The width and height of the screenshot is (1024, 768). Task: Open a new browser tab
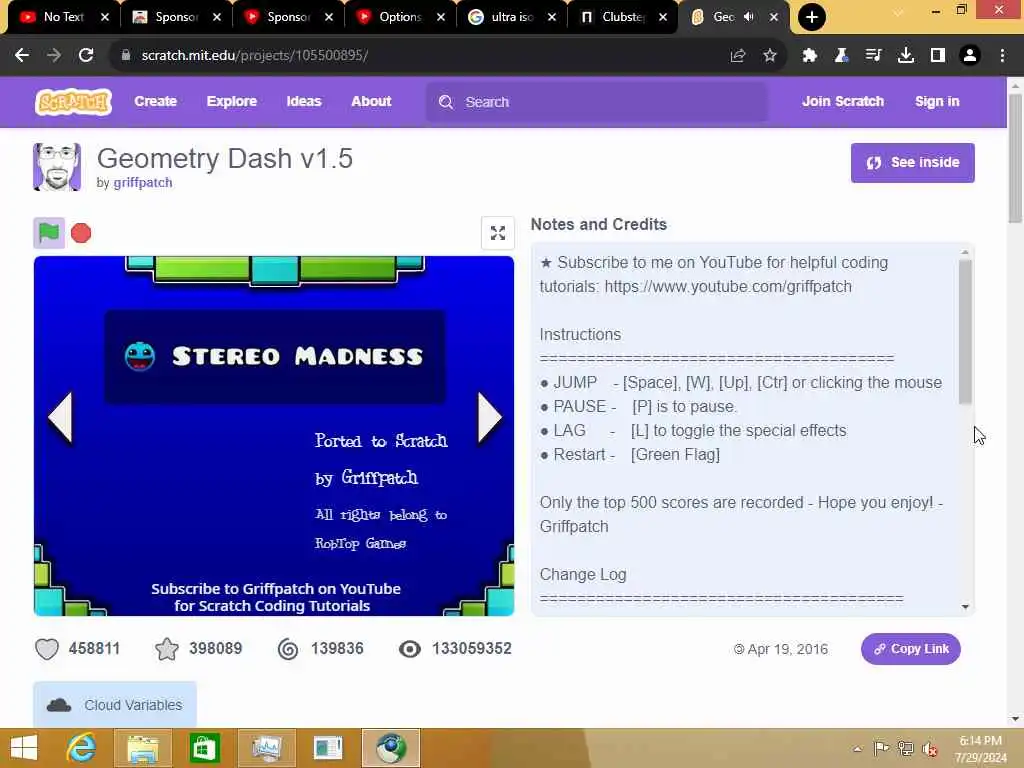[812, 17]
